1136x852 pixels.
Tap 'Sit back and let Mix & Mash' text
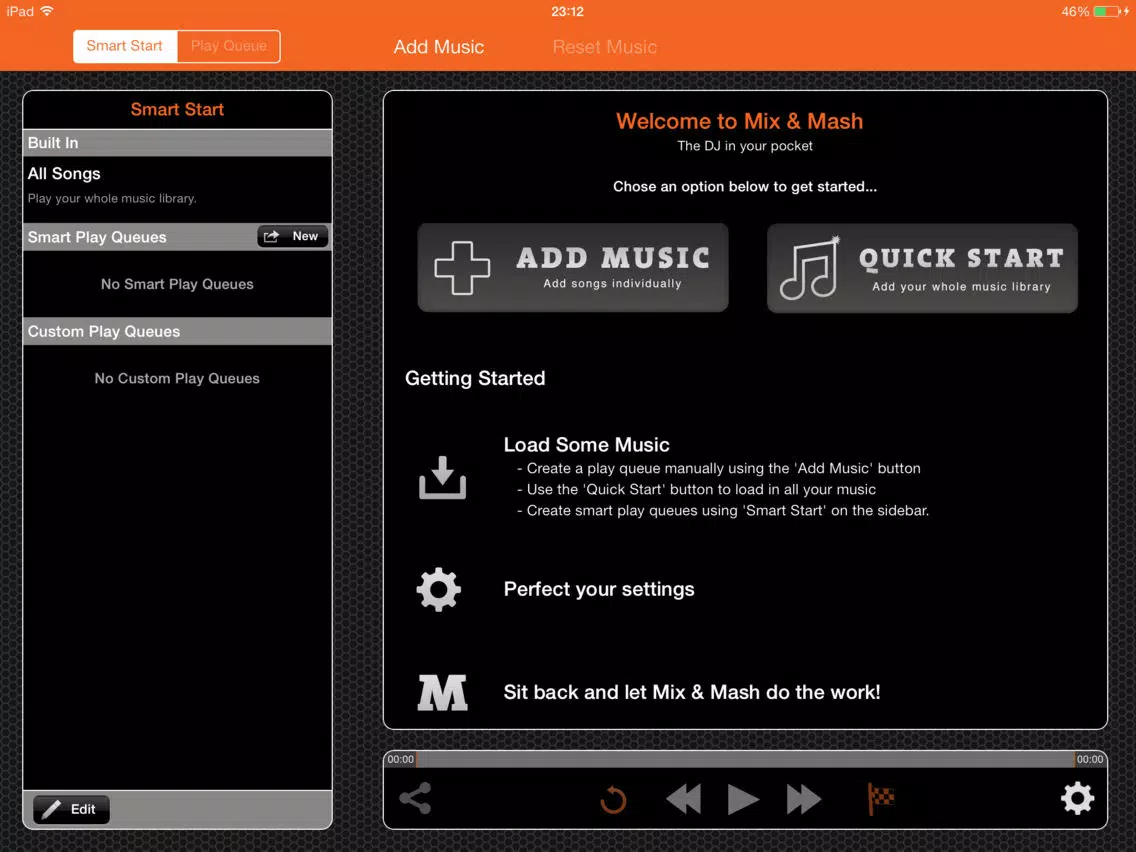[x=692, y=692]
